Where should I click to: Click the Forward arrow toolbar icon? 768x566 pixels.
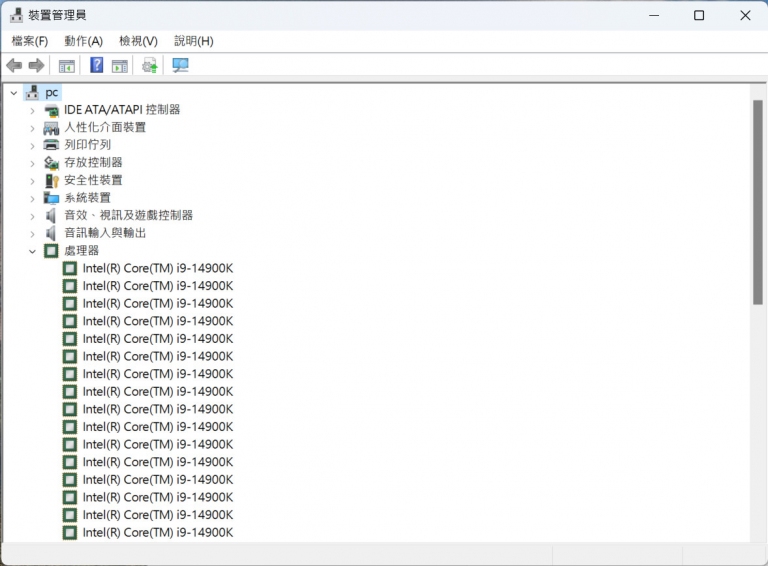37,65
